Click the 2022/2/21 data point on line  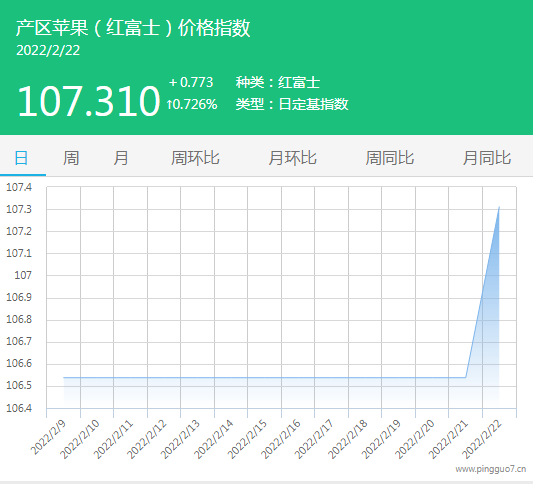[x=466, y=377]
